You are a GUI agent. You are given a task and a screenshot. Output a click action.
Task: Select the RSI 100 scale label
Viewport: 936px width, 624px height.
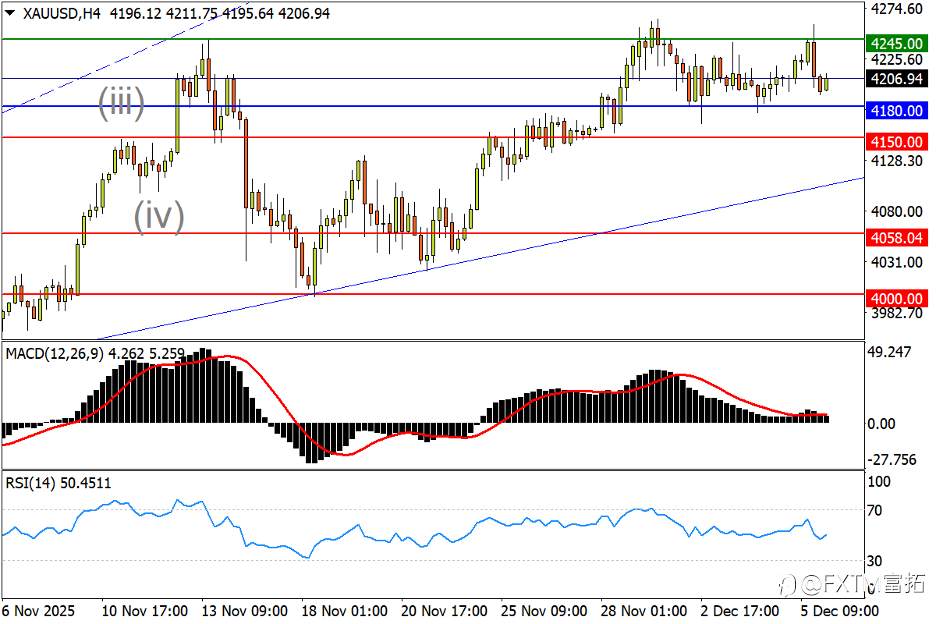(879, 481)
